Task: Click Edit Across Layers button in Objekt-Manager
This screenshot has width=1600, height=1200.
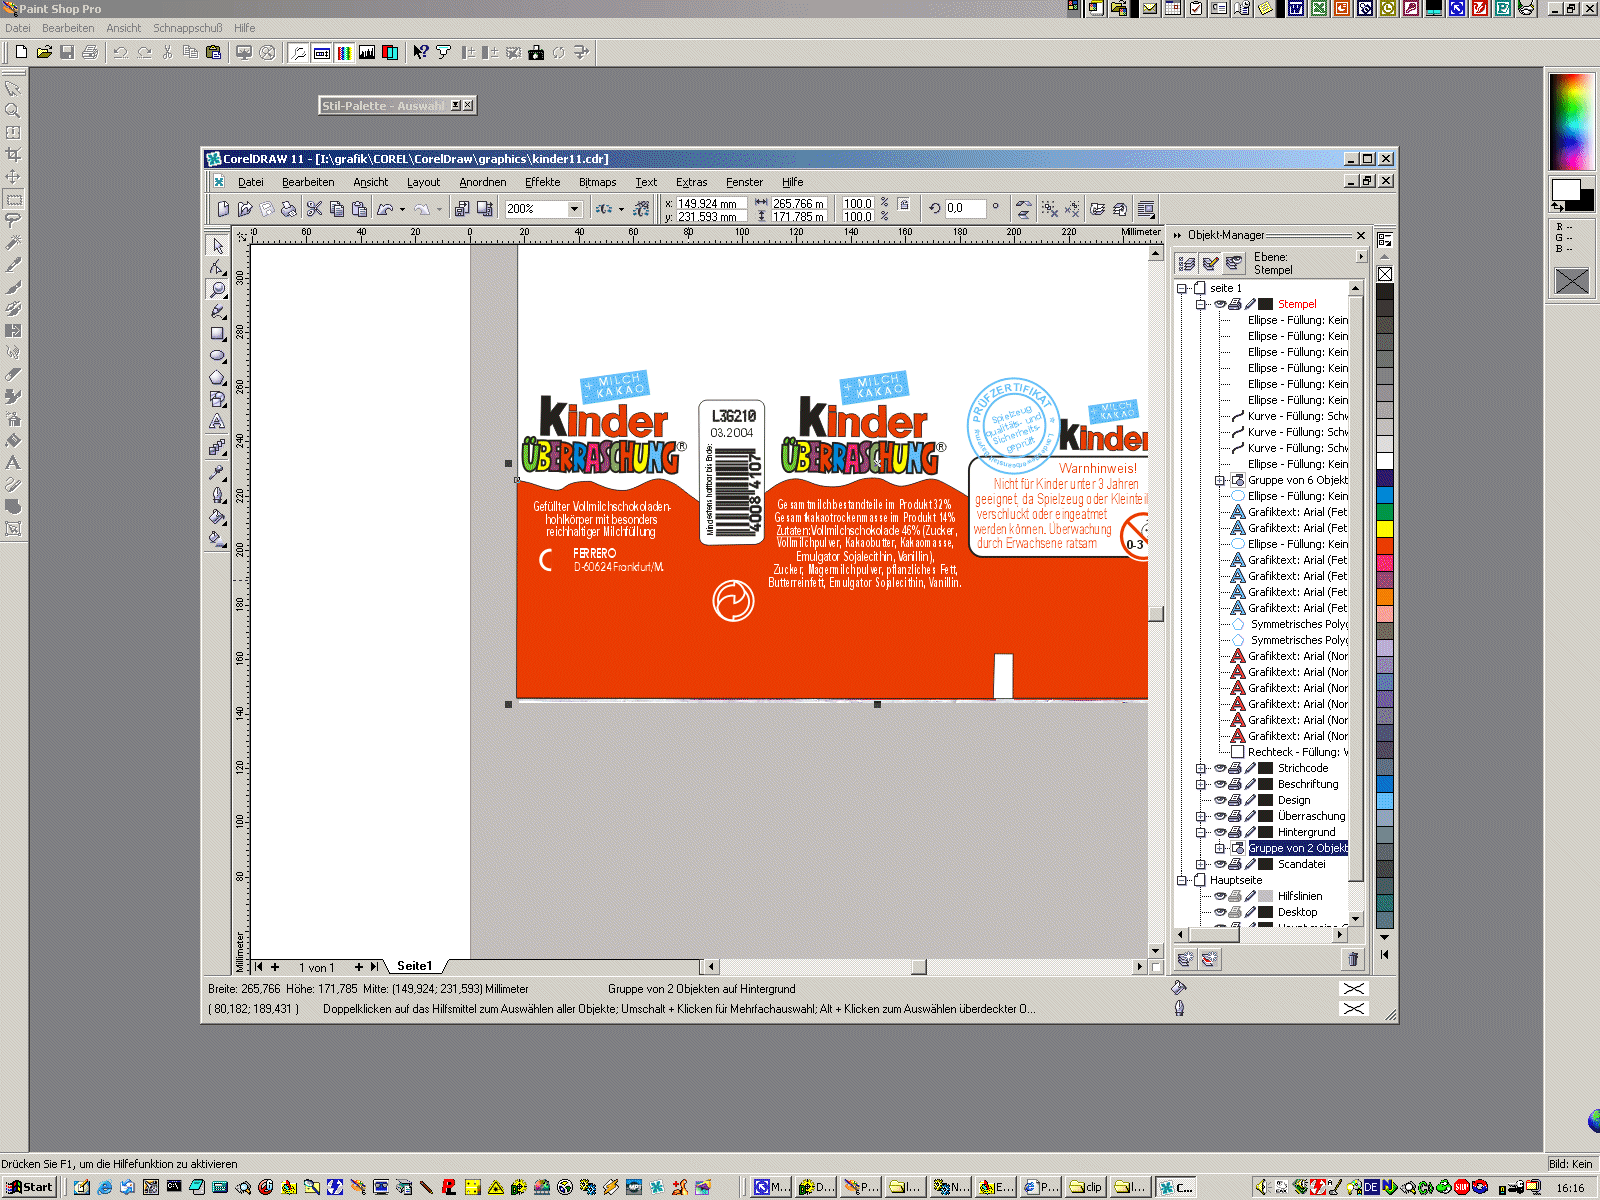Action: pyautogui.click(x=1211, y=263)
